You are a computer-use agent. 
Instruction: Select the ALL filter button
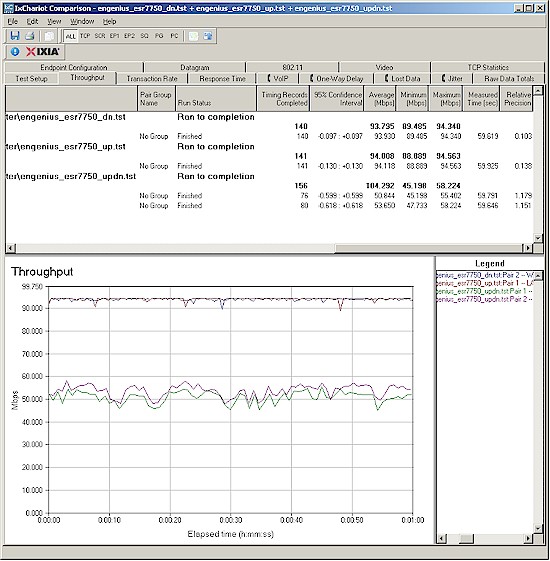(70, 36)
